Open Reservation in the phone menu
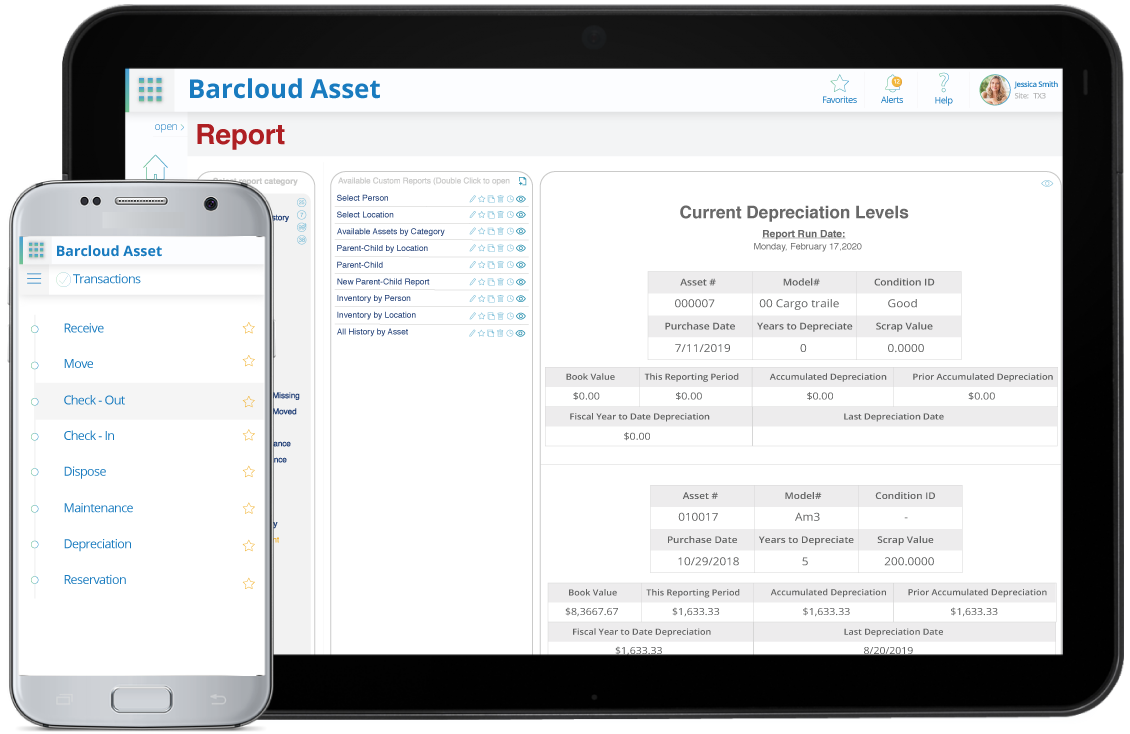Image resolution: width=1130 pixels, height=734 pixels. click(95, 580)
